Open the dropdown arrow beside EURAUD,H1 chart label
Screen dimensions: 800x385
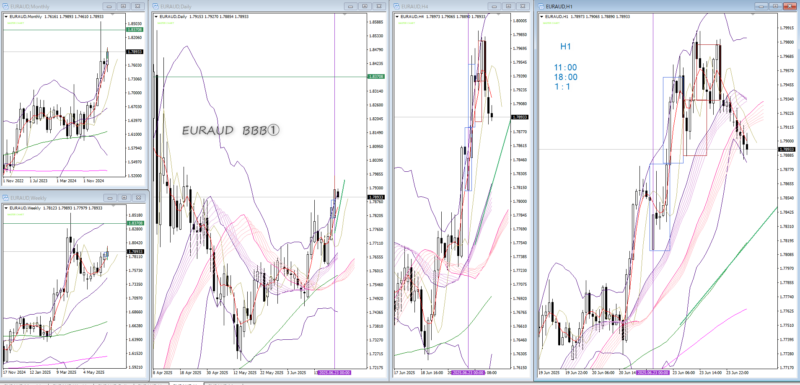coord(541,17)
